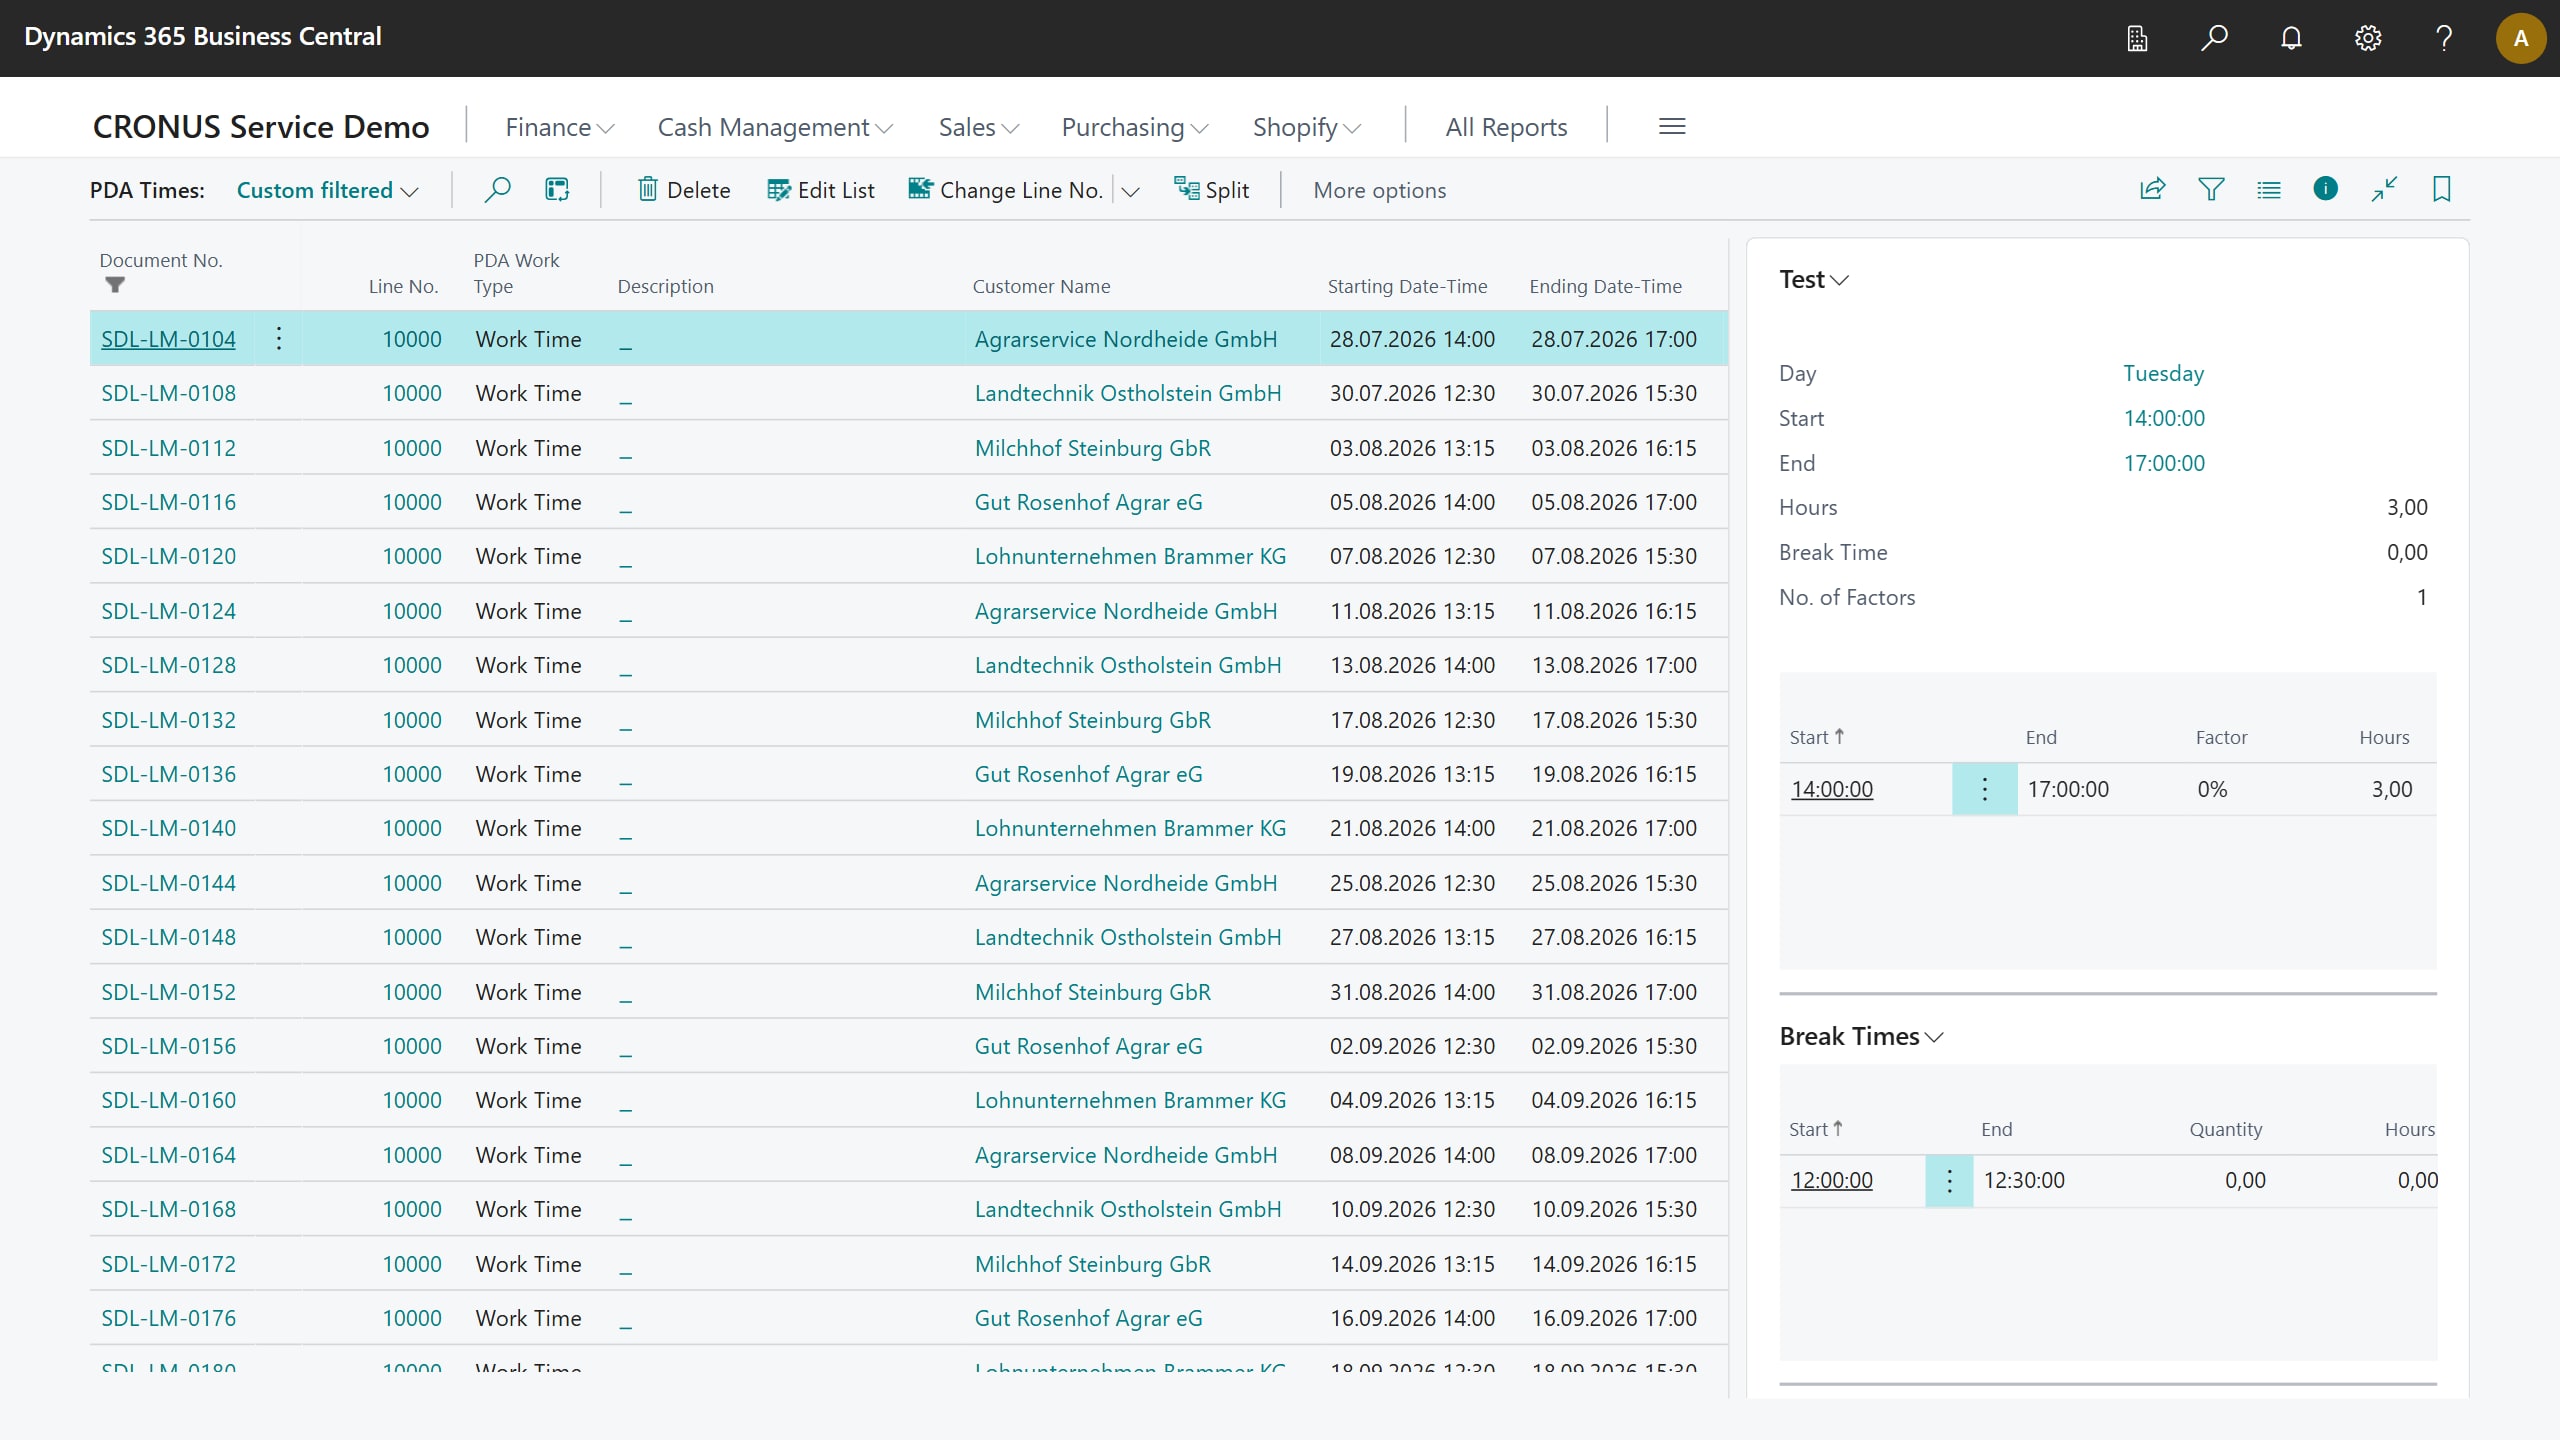Click the Split action
The image size is (2560, 1440).
click(x=1212, y=190)
